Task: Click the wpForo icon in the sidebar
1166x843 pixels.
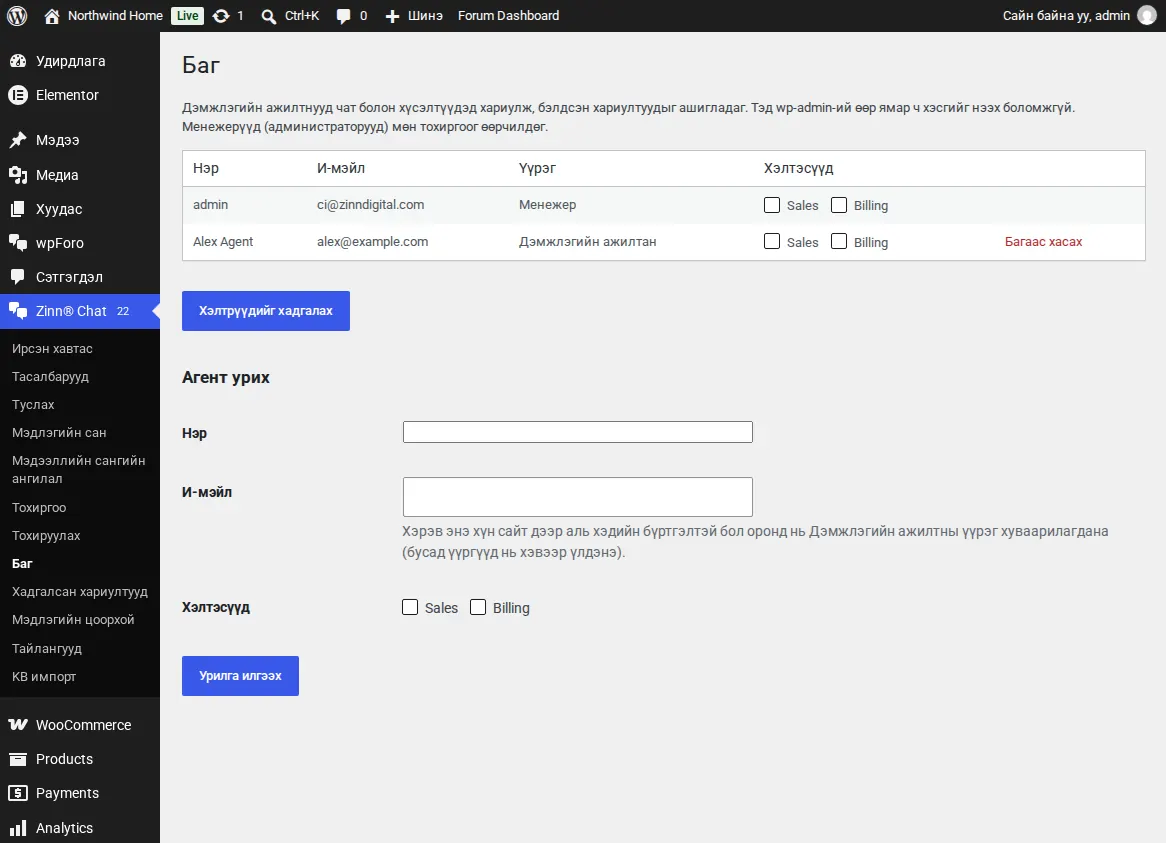Action: (18, 243)
